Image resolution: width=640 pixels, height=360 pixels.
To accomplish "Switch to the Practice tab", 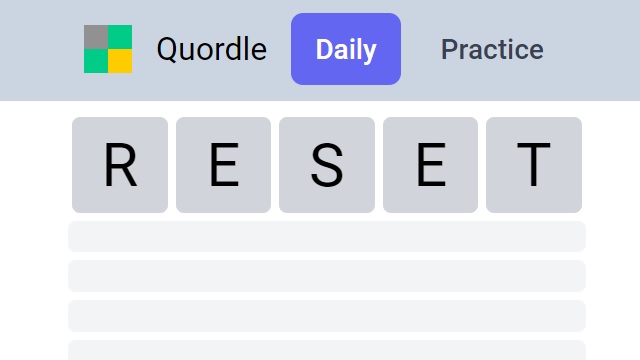I will coord(492,49).
